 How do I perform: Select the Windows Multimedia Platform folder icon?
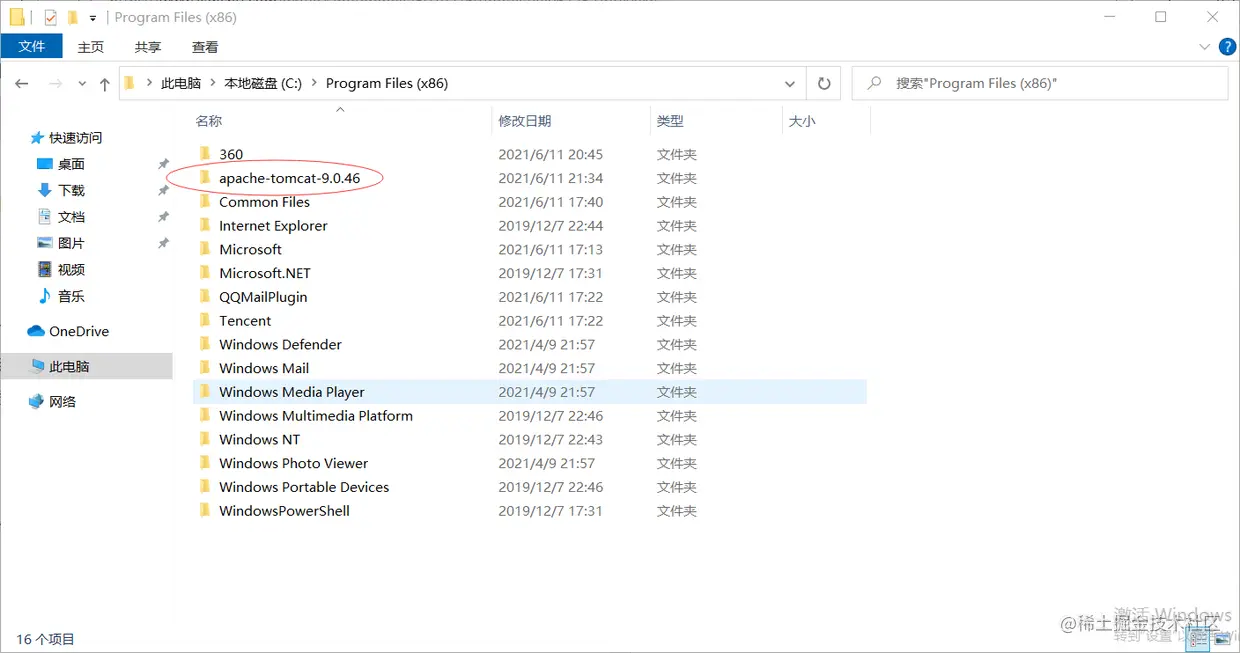pos(204,415)
